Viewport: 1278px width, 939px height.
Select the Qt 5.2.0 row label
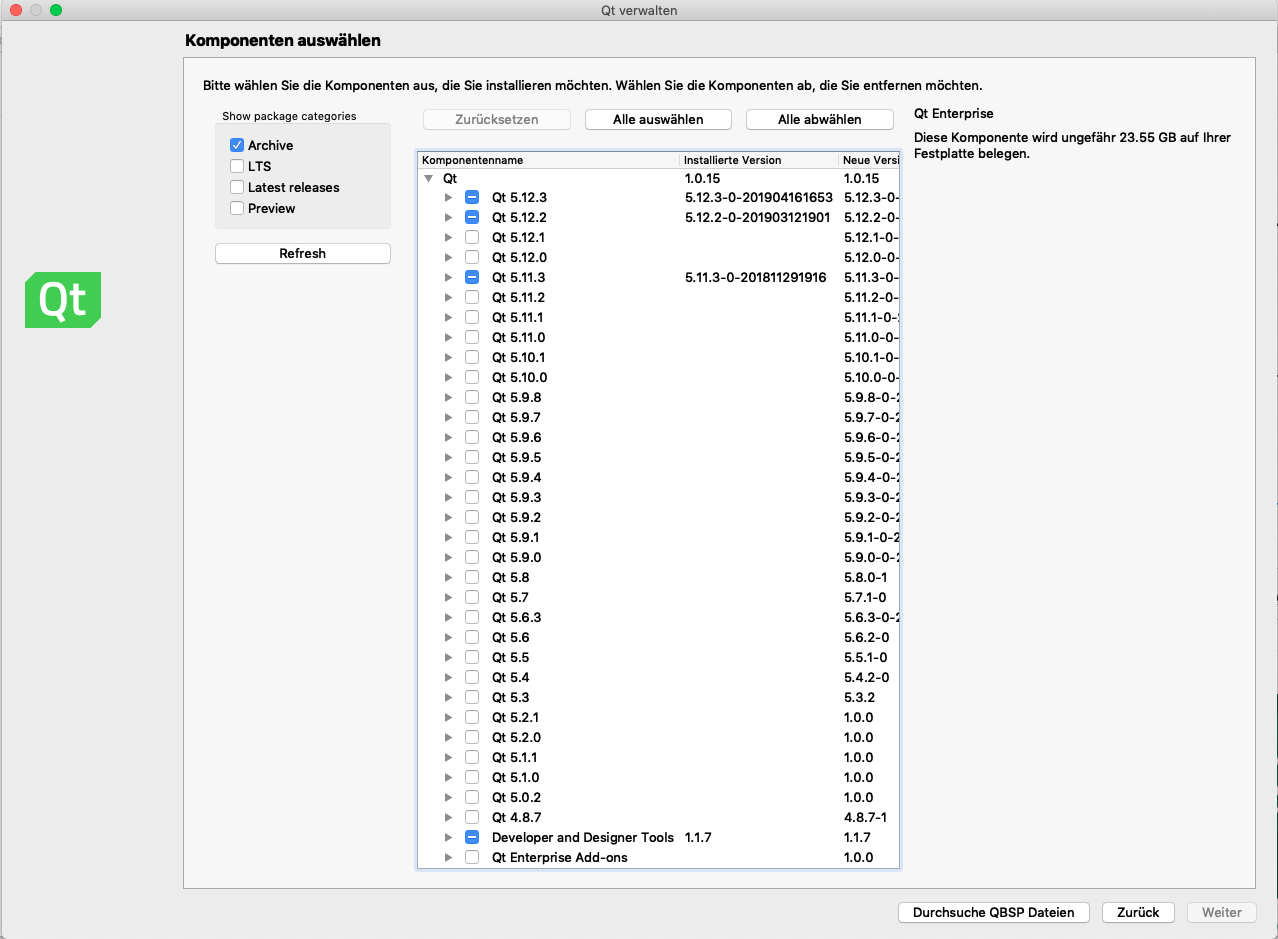516,737
